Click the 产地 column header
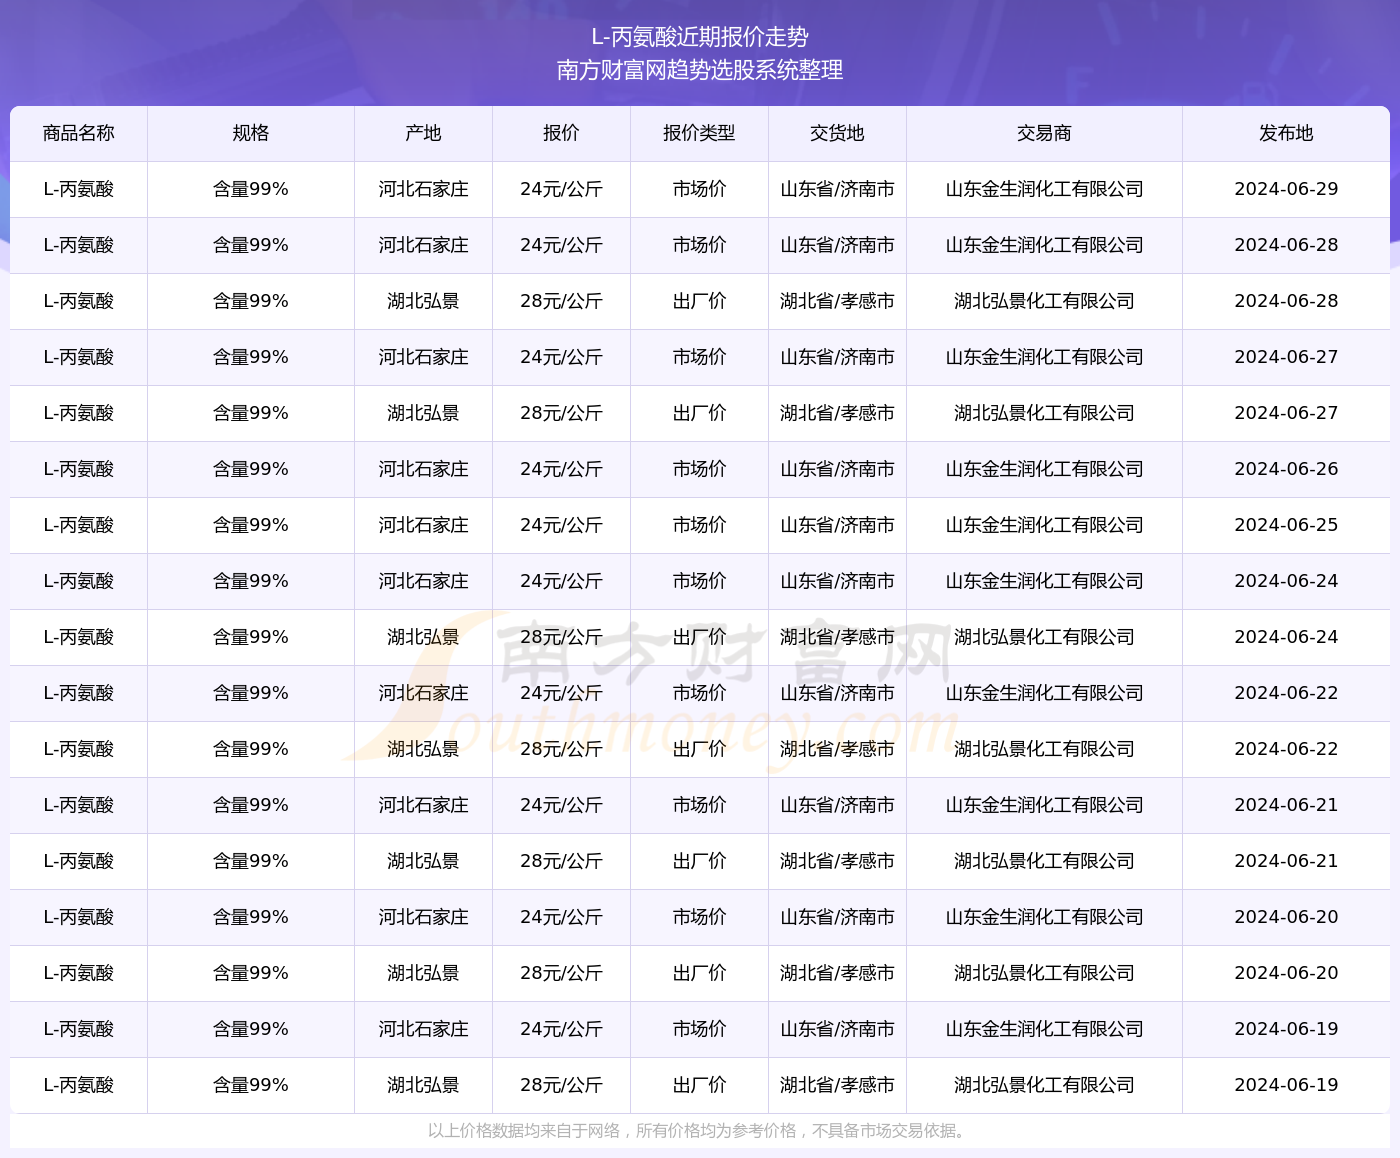Image resolution: width=1400 pixels, height=1158 pixels. click(423, 133)
